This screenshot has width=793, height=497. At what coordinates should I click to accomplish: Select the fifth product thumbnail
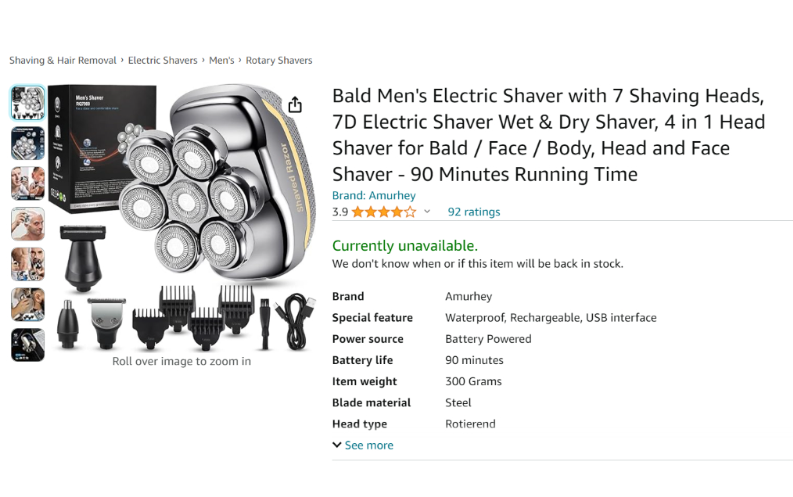point(28,264)
